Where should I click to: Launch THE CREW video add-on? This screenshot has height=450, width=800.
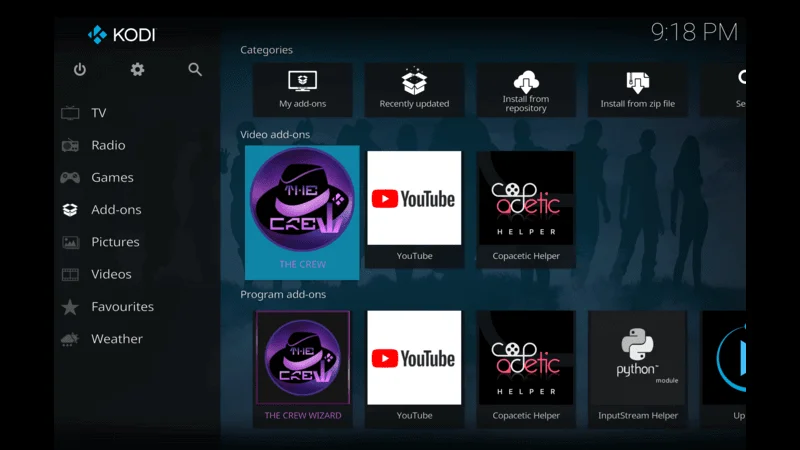[x=302, y=213]
